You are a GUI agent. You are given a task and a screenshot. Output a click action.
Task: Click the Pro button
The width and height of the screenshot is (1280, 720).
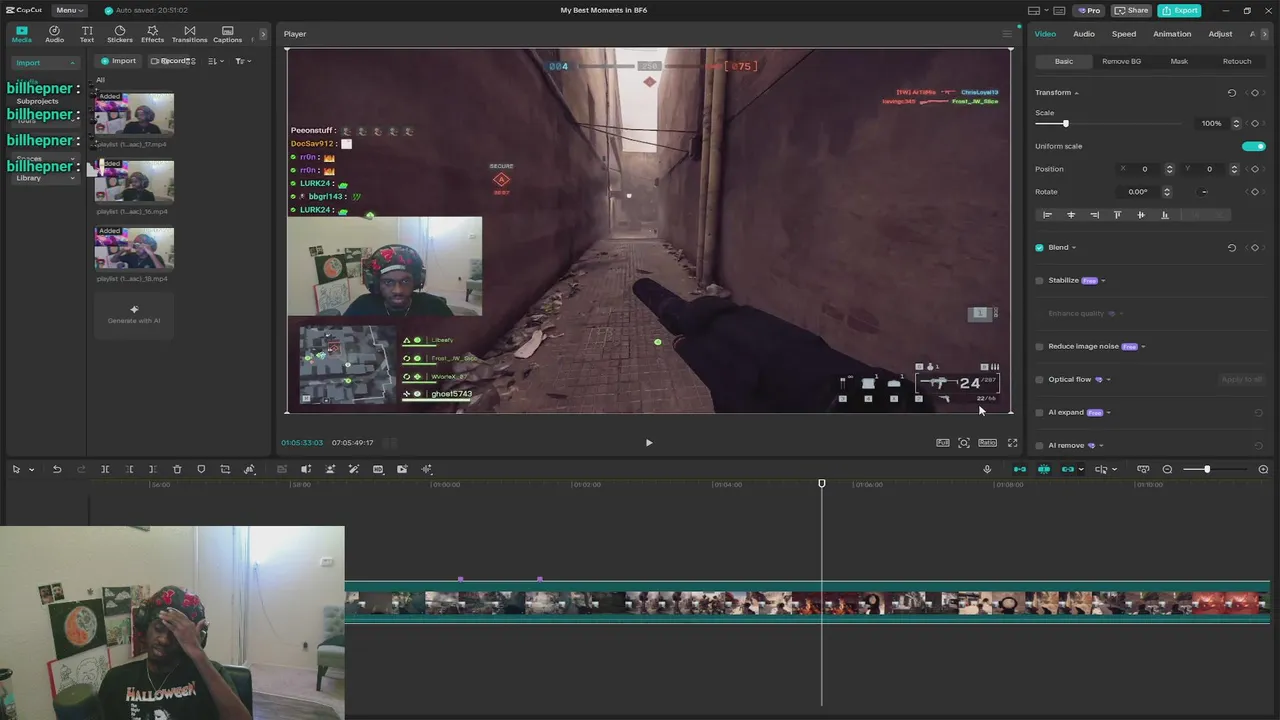click(1088, 10)
